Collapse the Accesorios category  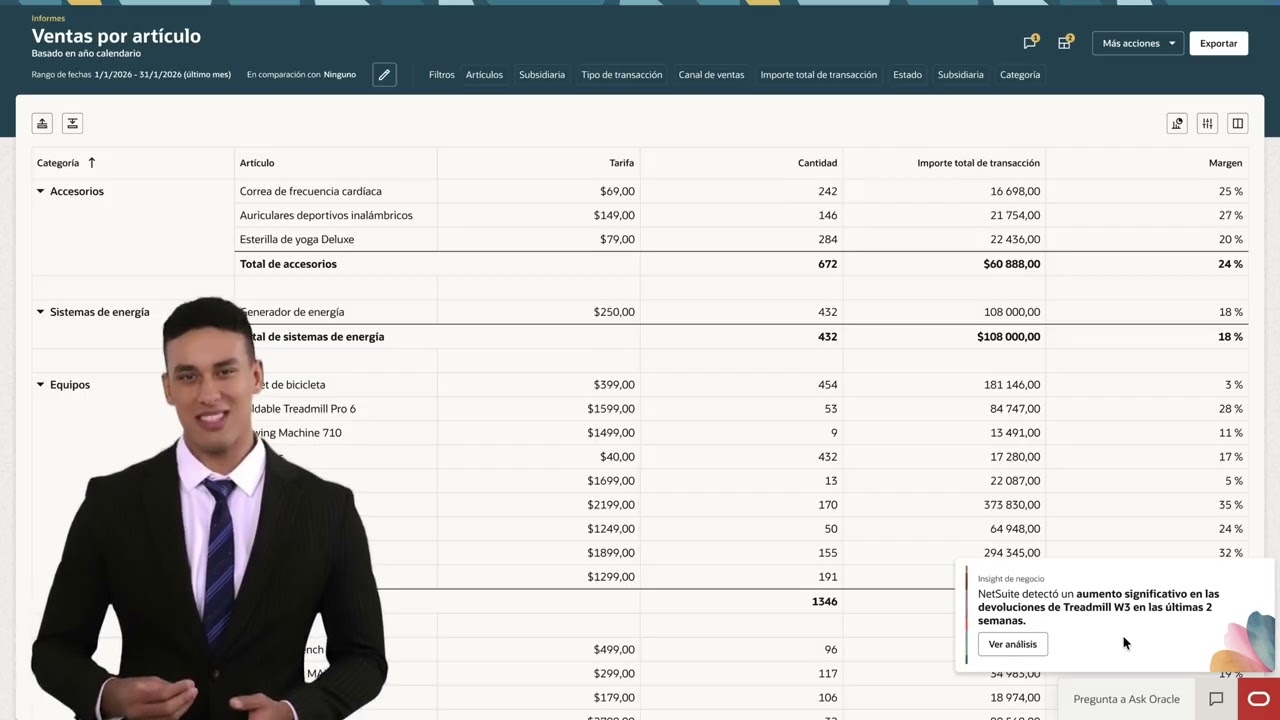pyautogui.click(x=41, y=191)
